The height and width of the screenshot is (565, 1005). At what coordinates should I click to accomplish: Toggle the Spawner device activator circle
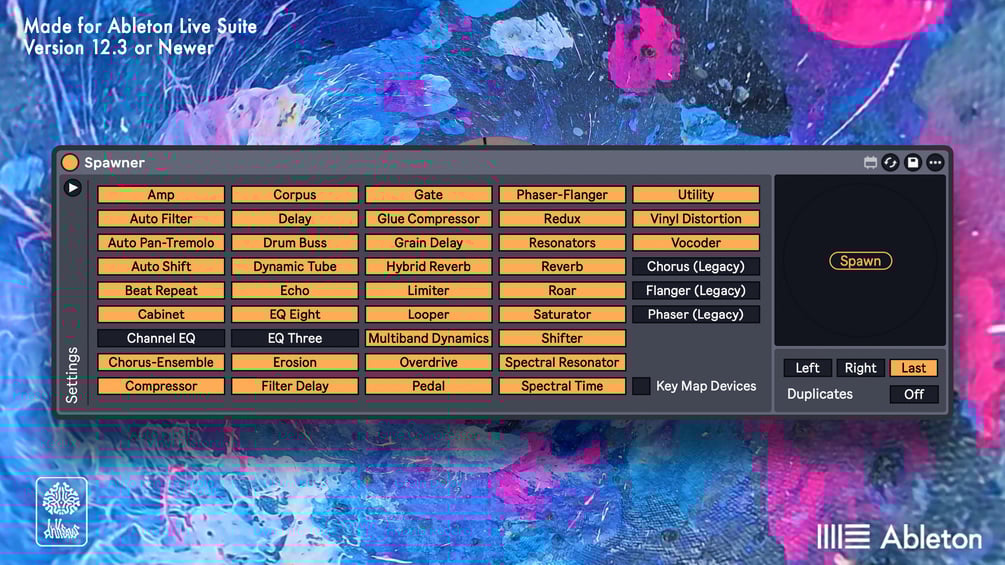click(x=70, y=163)
